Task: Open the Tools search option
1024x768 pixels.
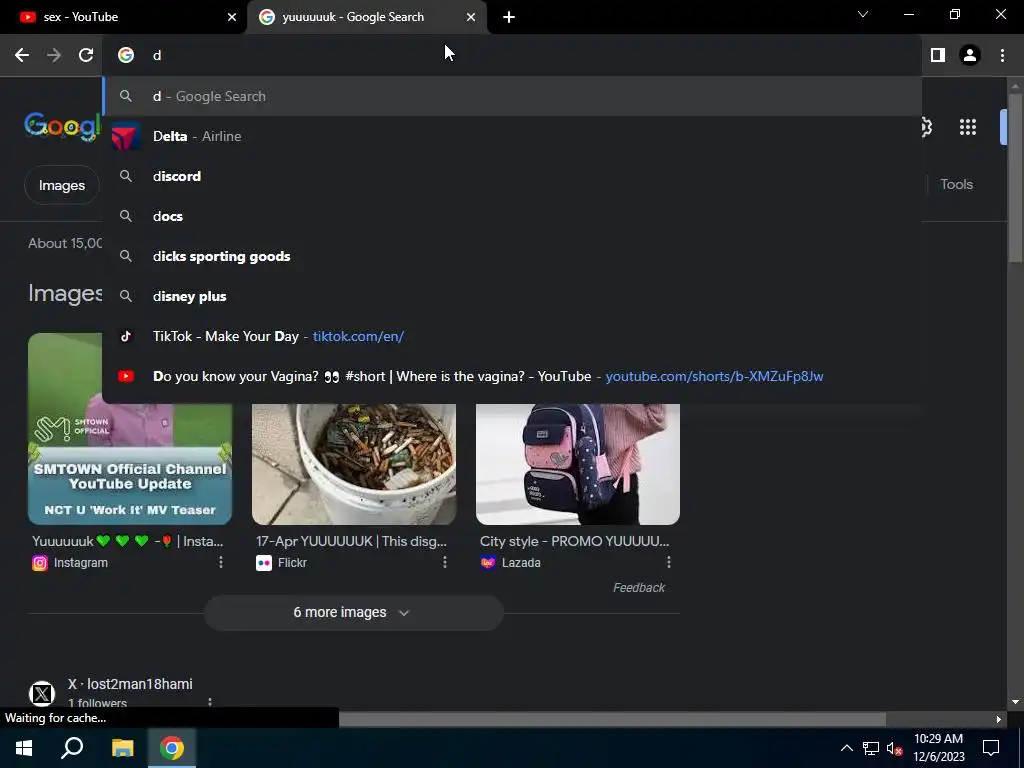Action: pos(956,184)
